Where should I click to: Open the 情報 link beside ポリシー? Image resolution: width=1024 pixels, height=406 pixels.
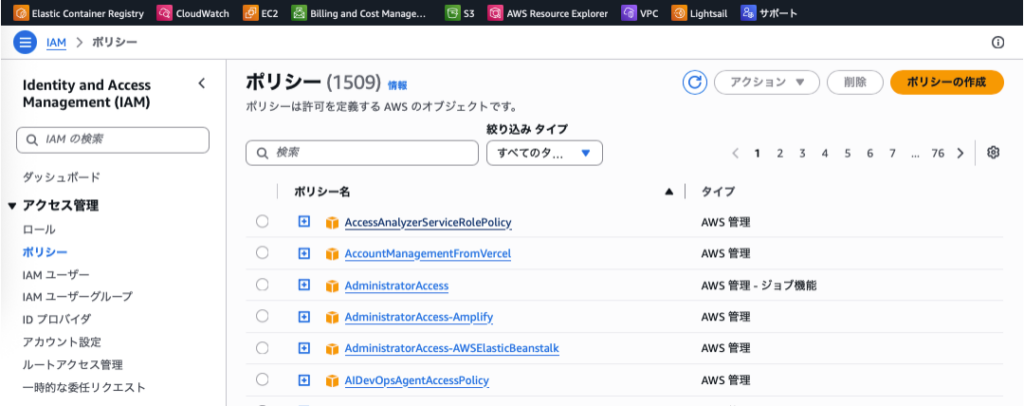397,85
